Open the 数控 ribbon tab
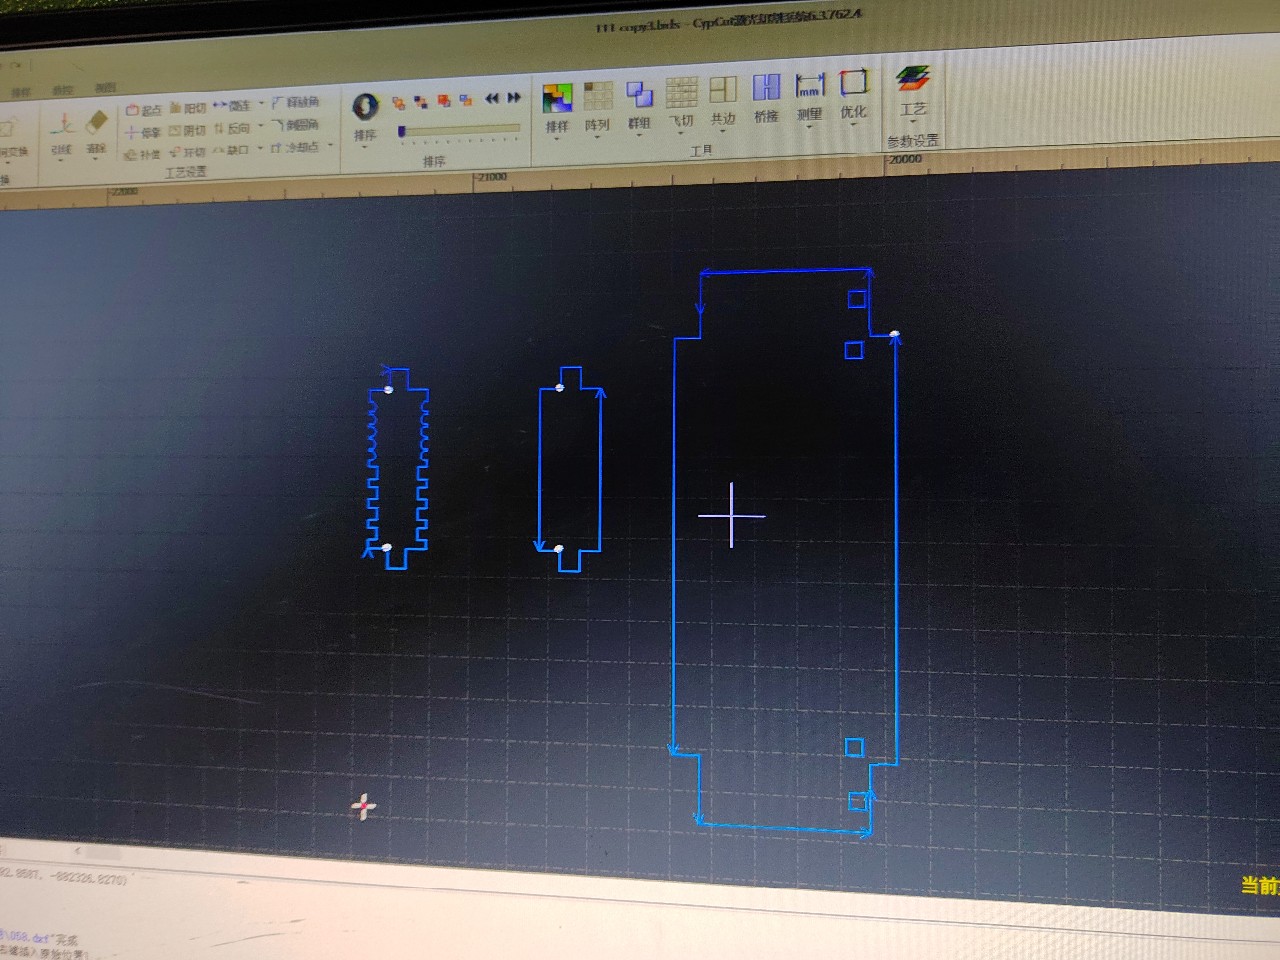1280x960 pixels. [63, 90]
